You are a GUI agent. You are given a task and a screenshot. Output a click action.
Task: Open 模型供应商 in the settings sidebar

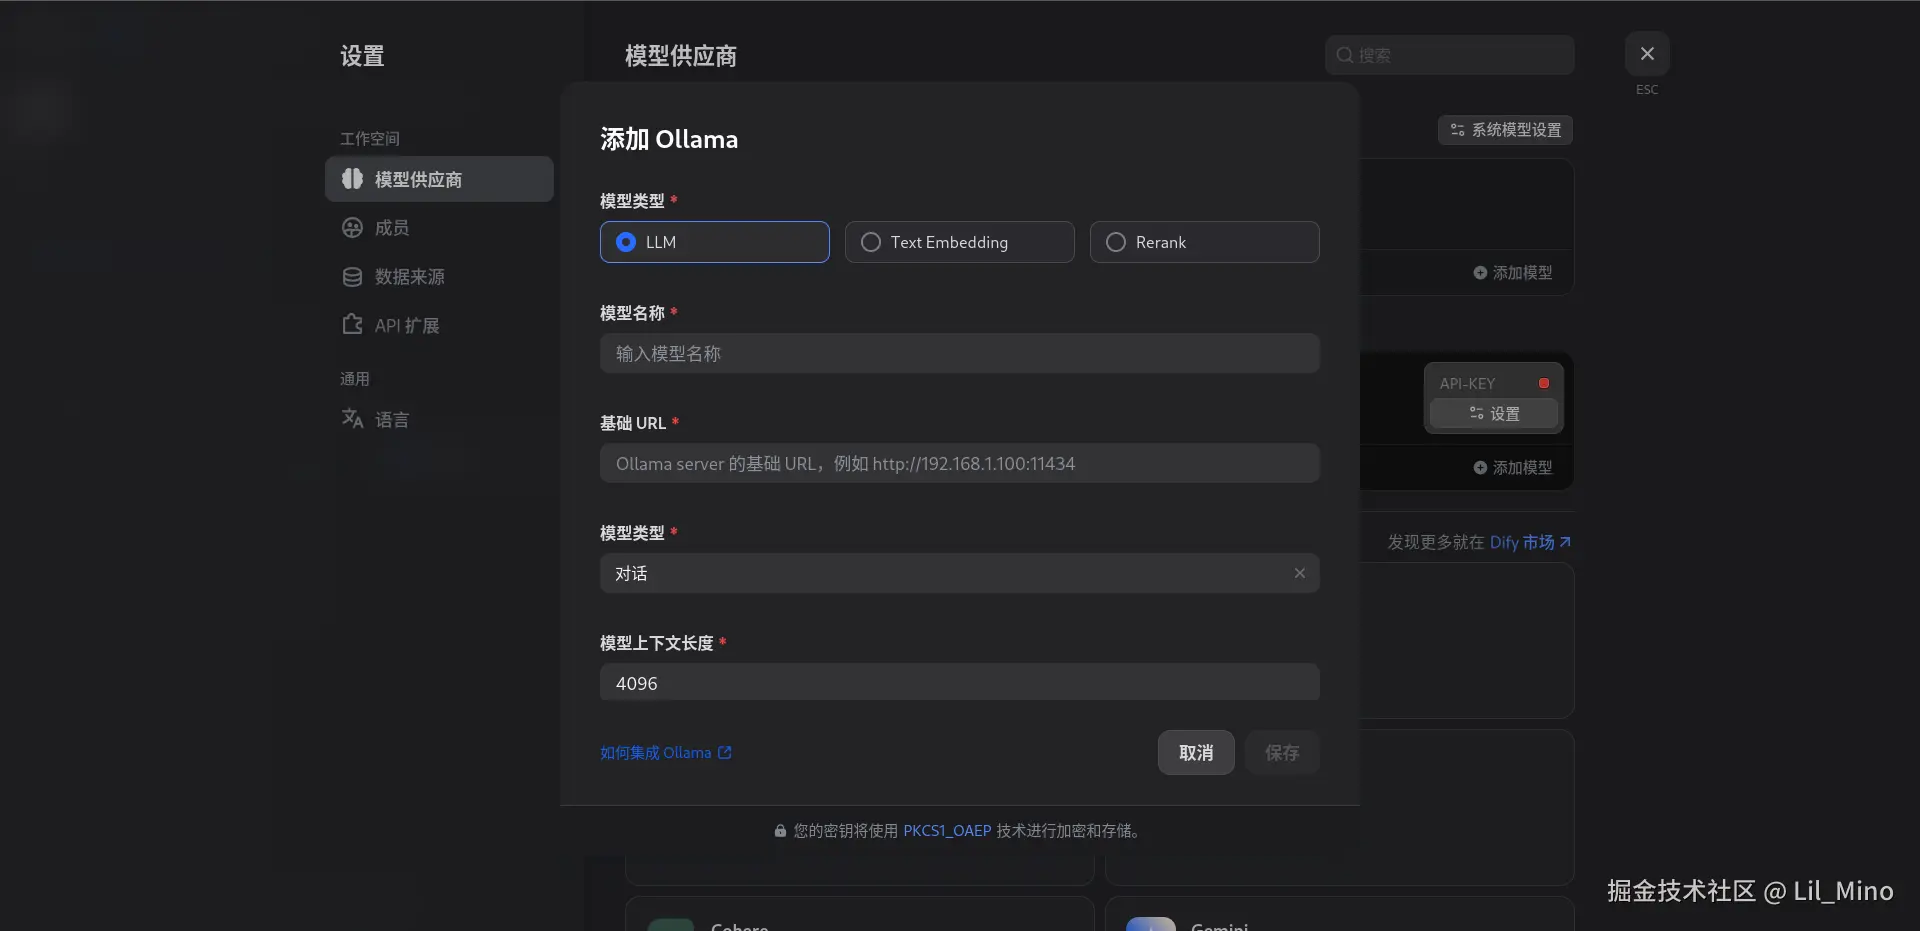click(x=439, y=179)
